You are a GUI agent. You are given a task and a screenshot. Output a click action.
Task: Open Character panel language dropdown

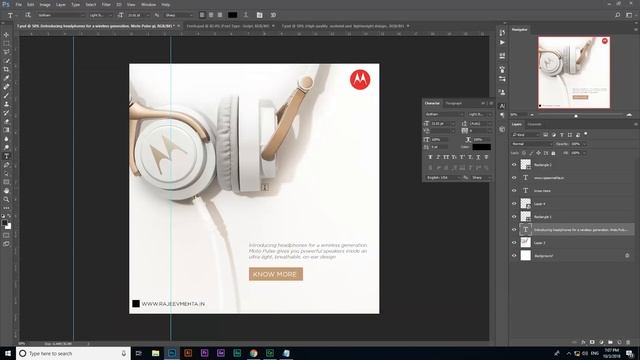(x=443, y=178)
